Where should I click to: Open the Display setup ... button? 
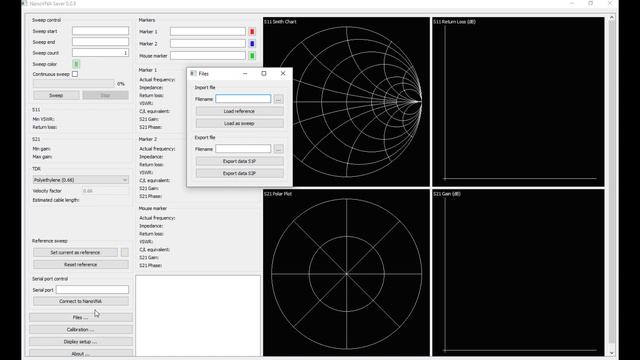[80, 342]
